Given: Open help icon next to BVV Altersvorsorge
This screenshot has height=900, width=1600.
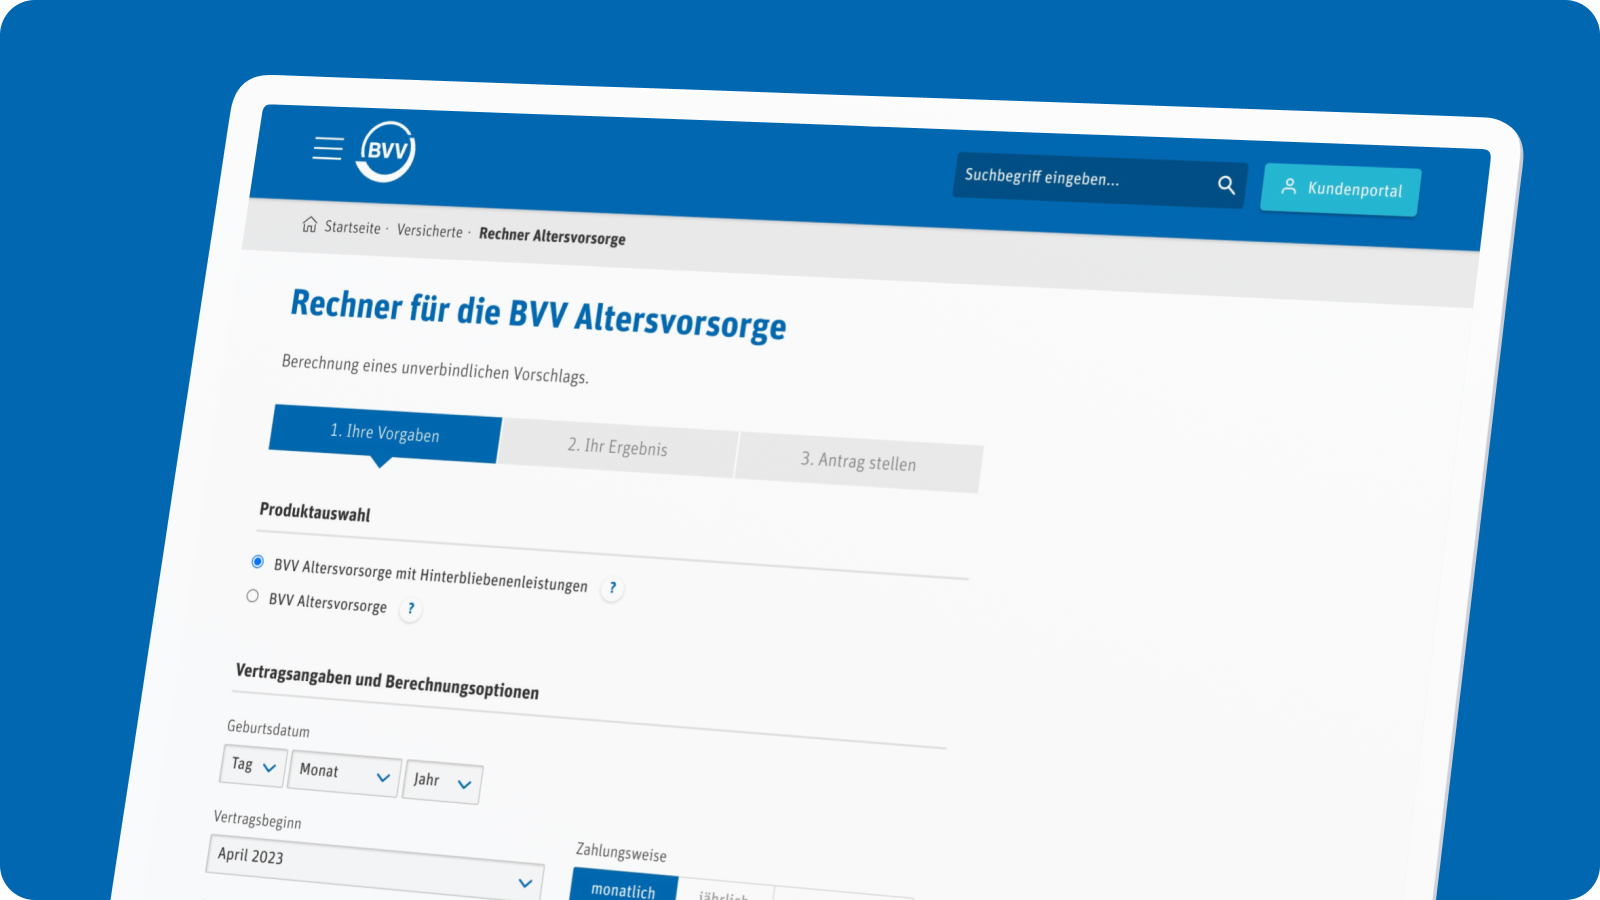Looking at the screenshot, I should click(x=410, y=608).
